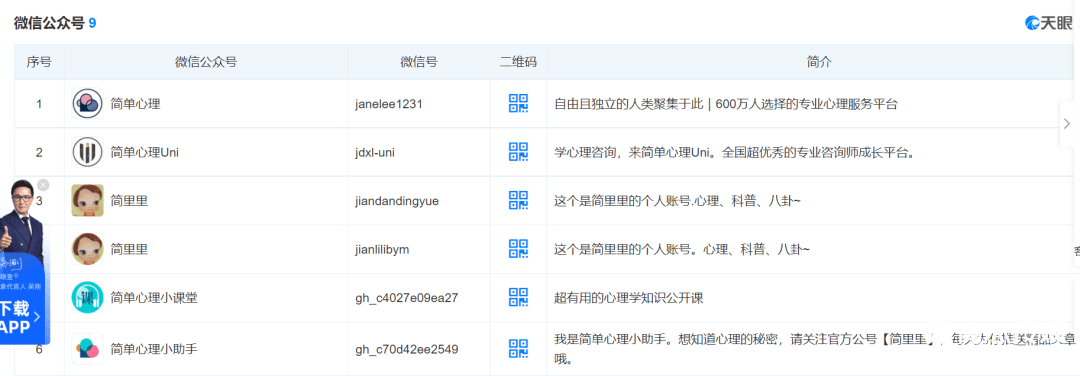This screenshot has height=376, width=1080.
Task: Click the 简单心理Uni account avatar
Action: click(87, 152)
